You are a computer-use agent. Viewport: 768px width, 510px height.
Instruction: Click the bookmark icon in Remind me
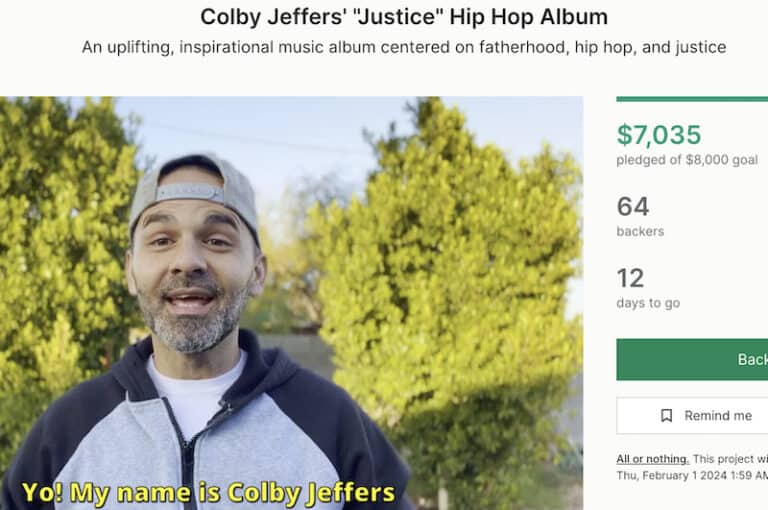[666, 416]
